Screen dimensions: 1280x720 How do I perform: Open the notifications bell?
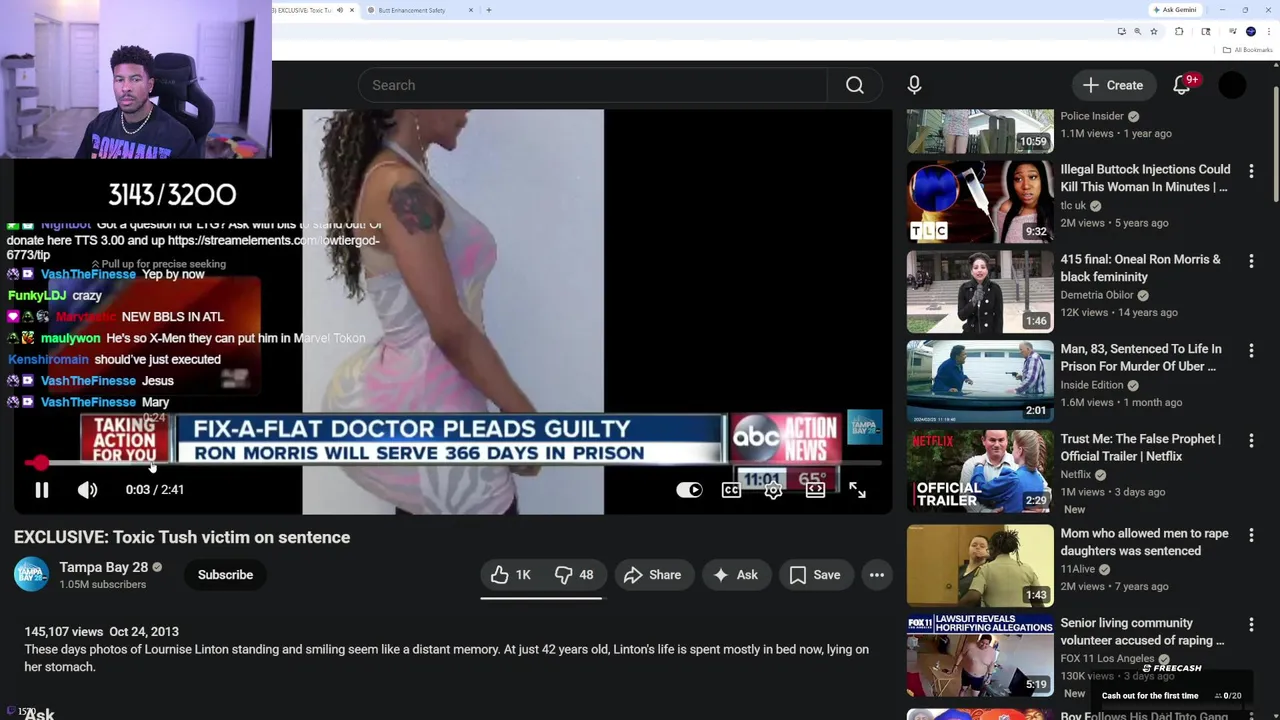[1182, 85]
